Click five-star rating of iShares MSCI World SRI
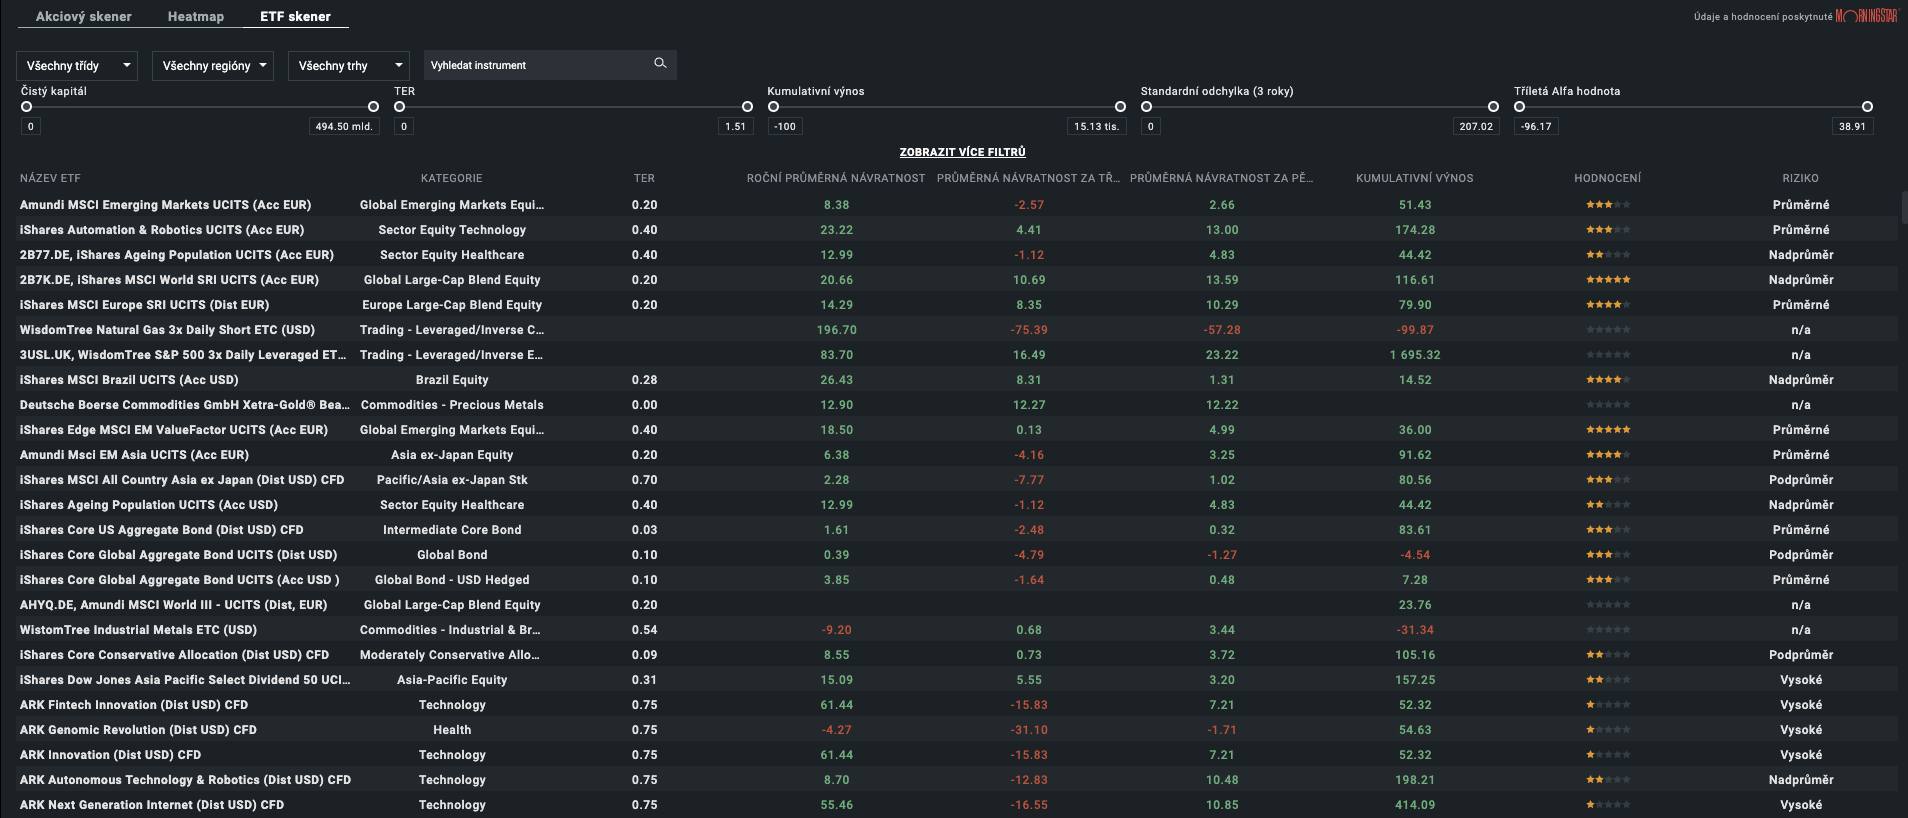1908x818 pixels. pos(1607,280)
